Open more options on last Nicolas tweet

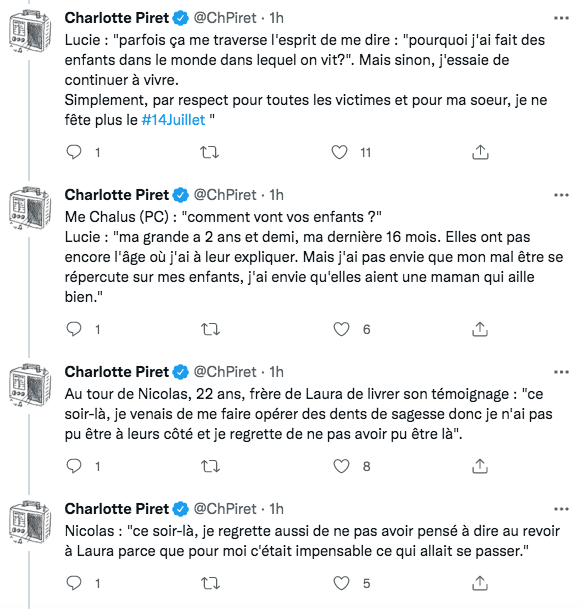[x=561, y=509]
